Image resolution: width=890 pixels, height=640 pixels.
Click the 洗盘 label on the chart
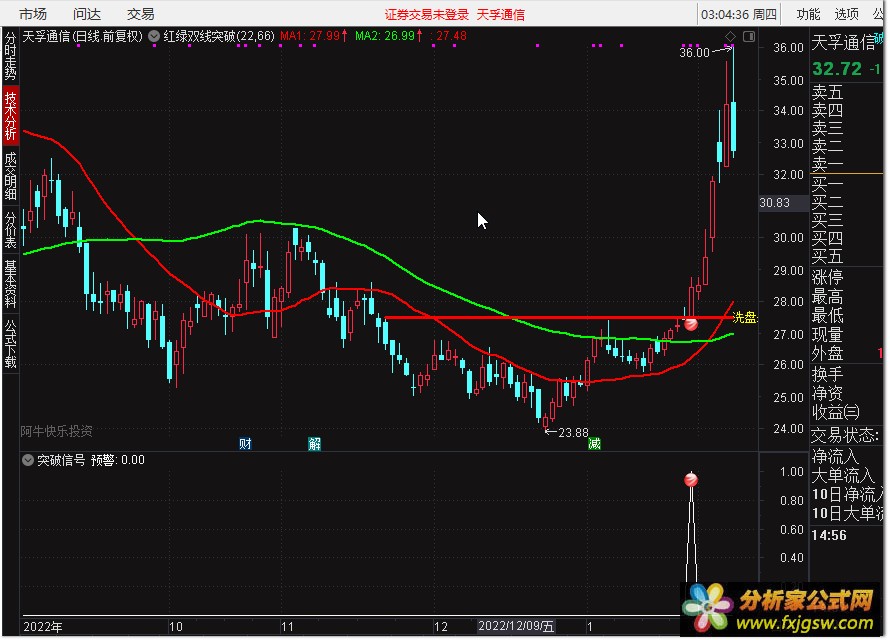[x=745, y=318]
